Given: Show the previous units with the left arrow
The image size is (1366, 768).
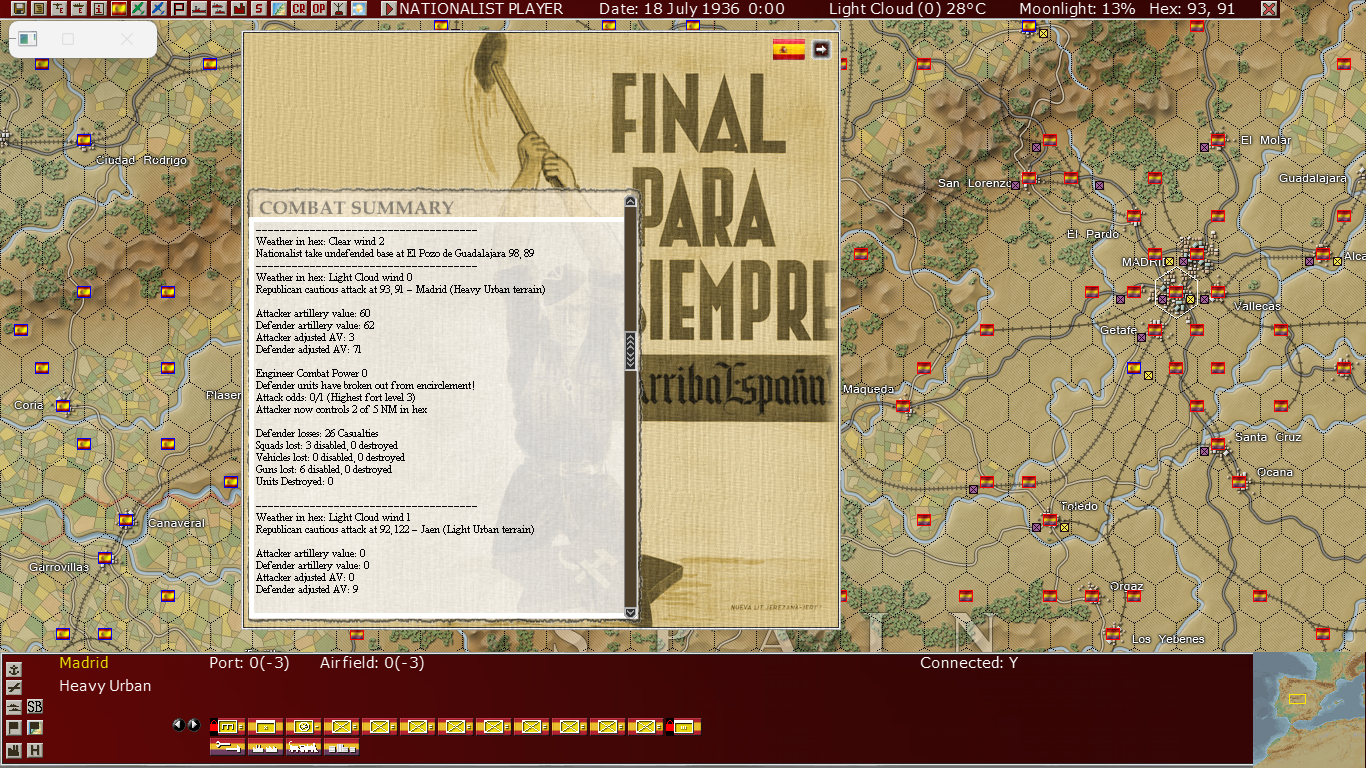Looking at the screenshot, I should click(179, 725).
